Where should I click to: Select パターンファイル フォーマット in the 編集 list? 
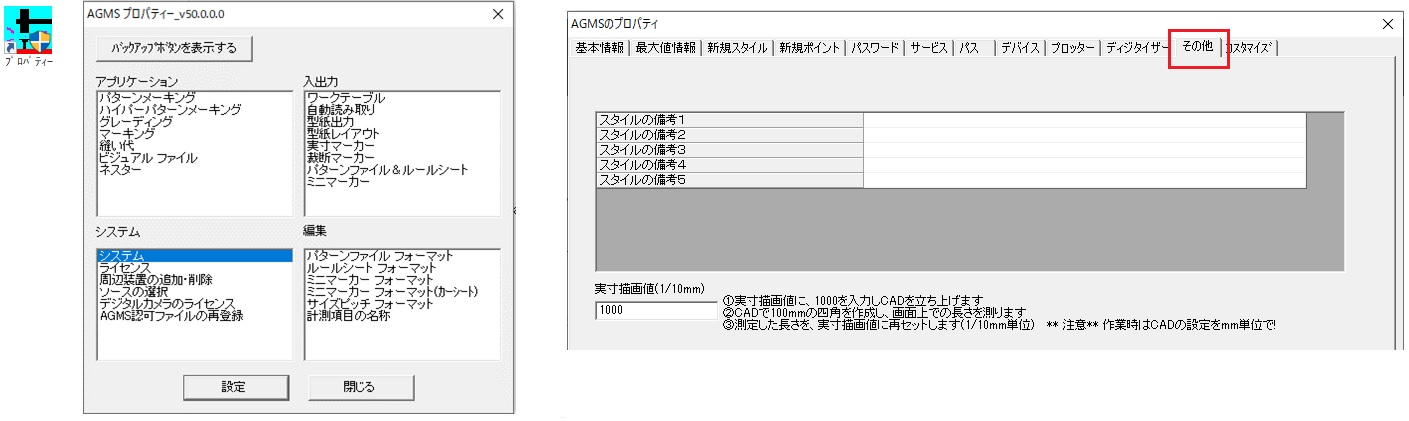pyautogui.click(x=380, y=256)
